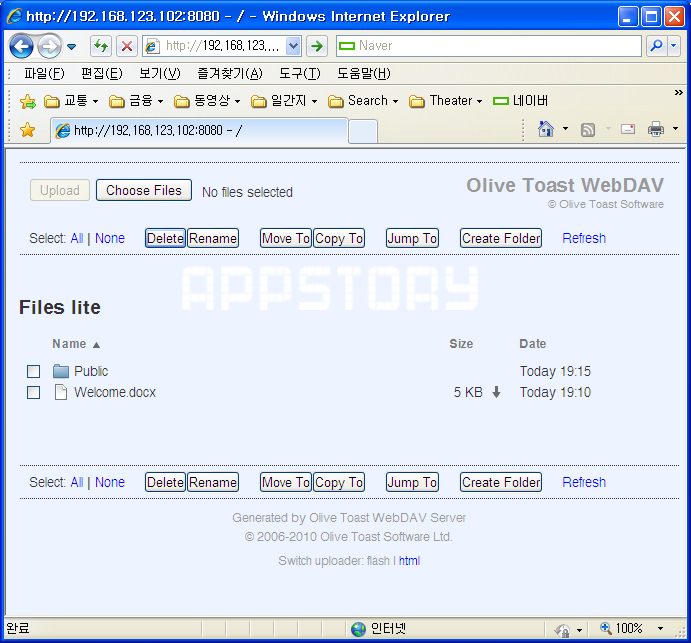Screen dimensions: 691x643
Task: Click the top Copy To button
Action: pos(339,238)
